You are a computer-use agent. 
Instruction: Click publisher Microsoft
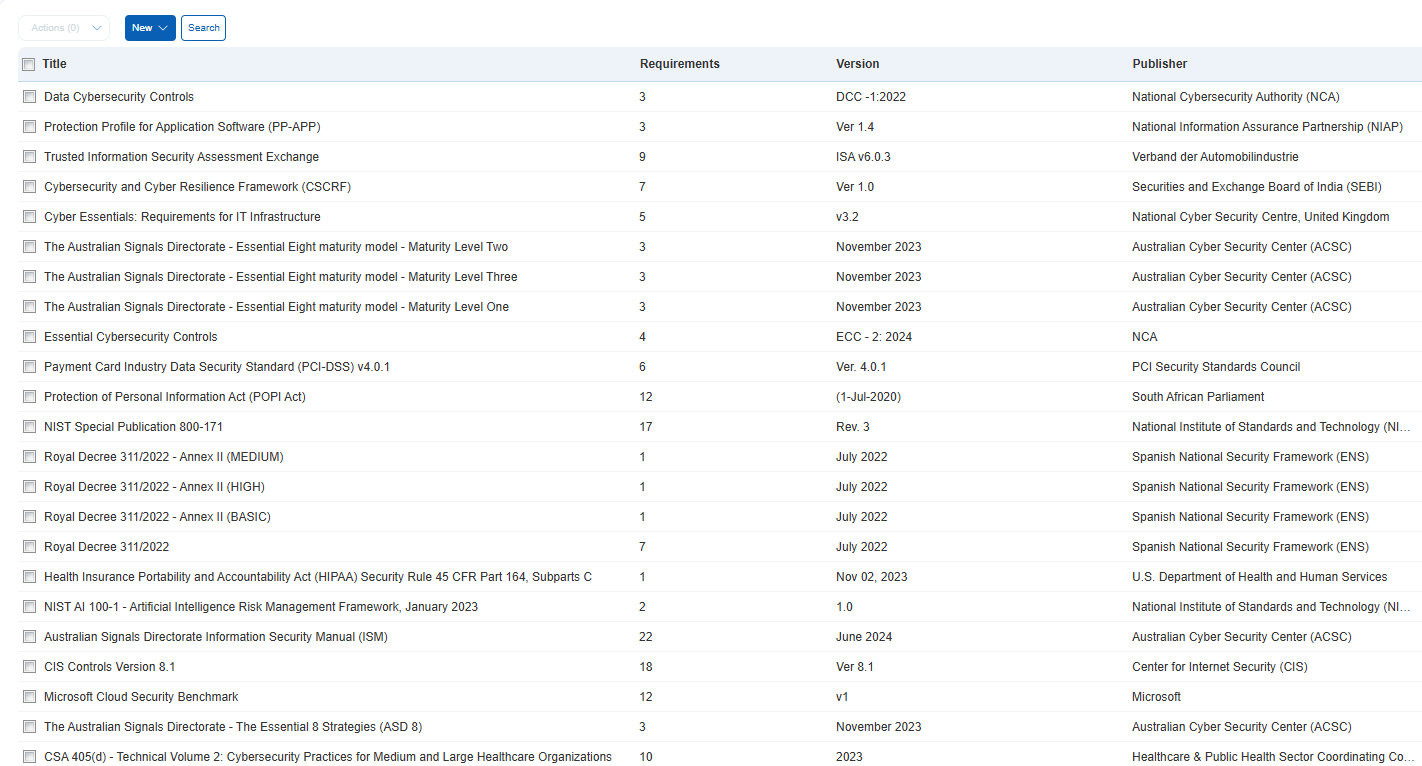tap(1156, 697)
